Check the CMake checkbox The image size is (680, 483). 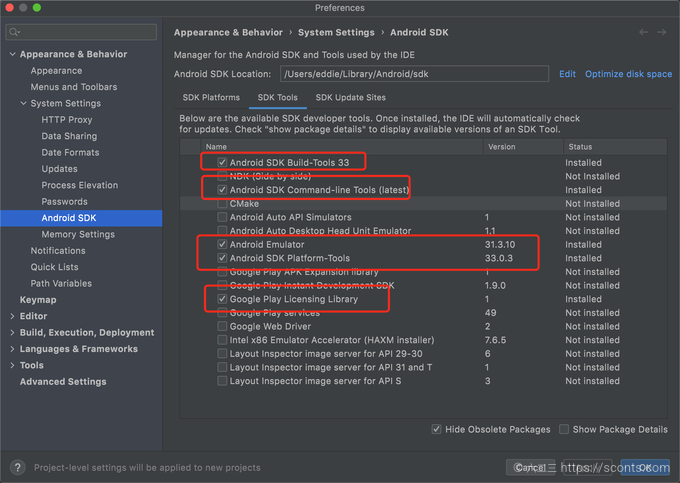[x=222, y=203]
